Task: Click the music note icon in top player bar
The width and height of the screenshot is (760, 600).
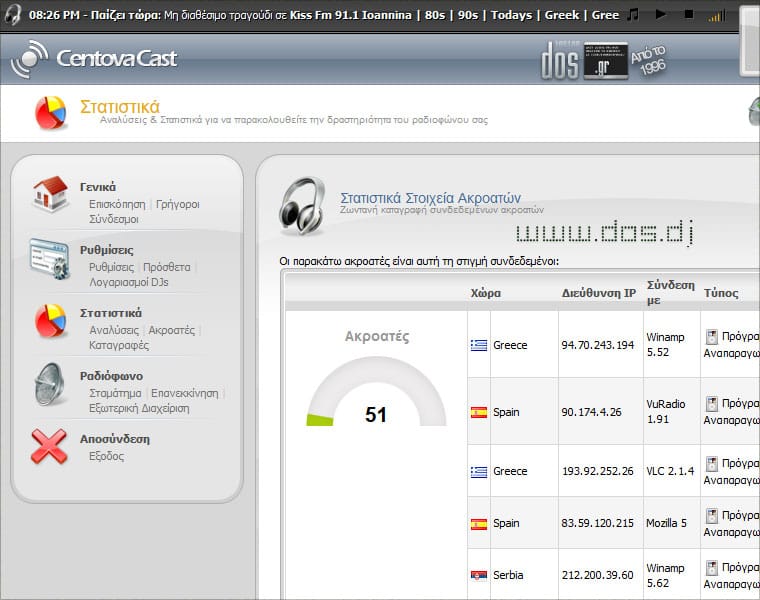Action: (x=632, y=15)
